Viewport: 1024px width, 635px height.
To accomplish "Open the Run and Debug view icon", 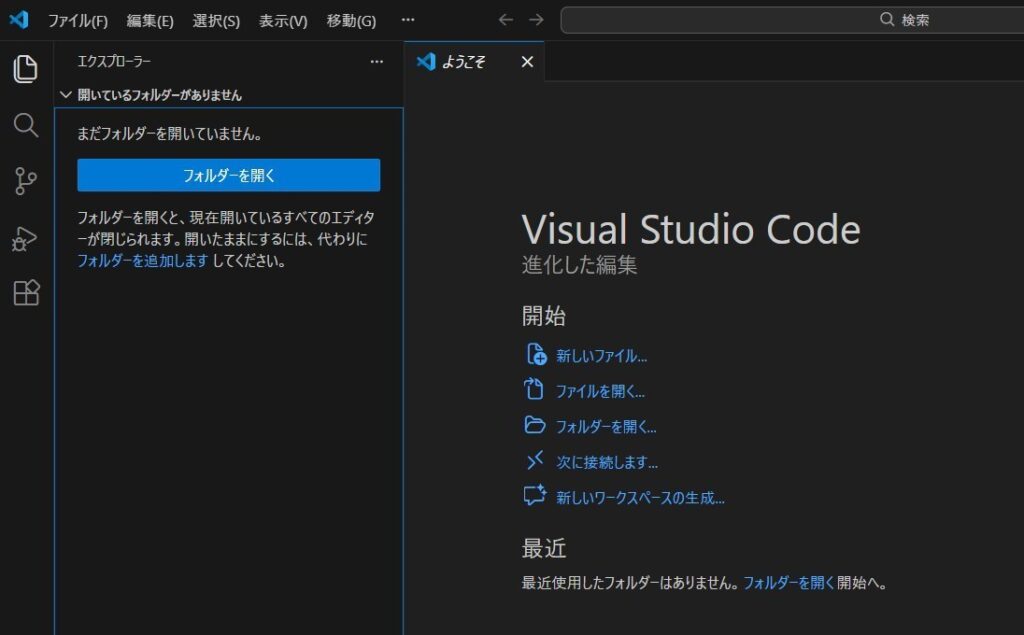I will [25, 237].
